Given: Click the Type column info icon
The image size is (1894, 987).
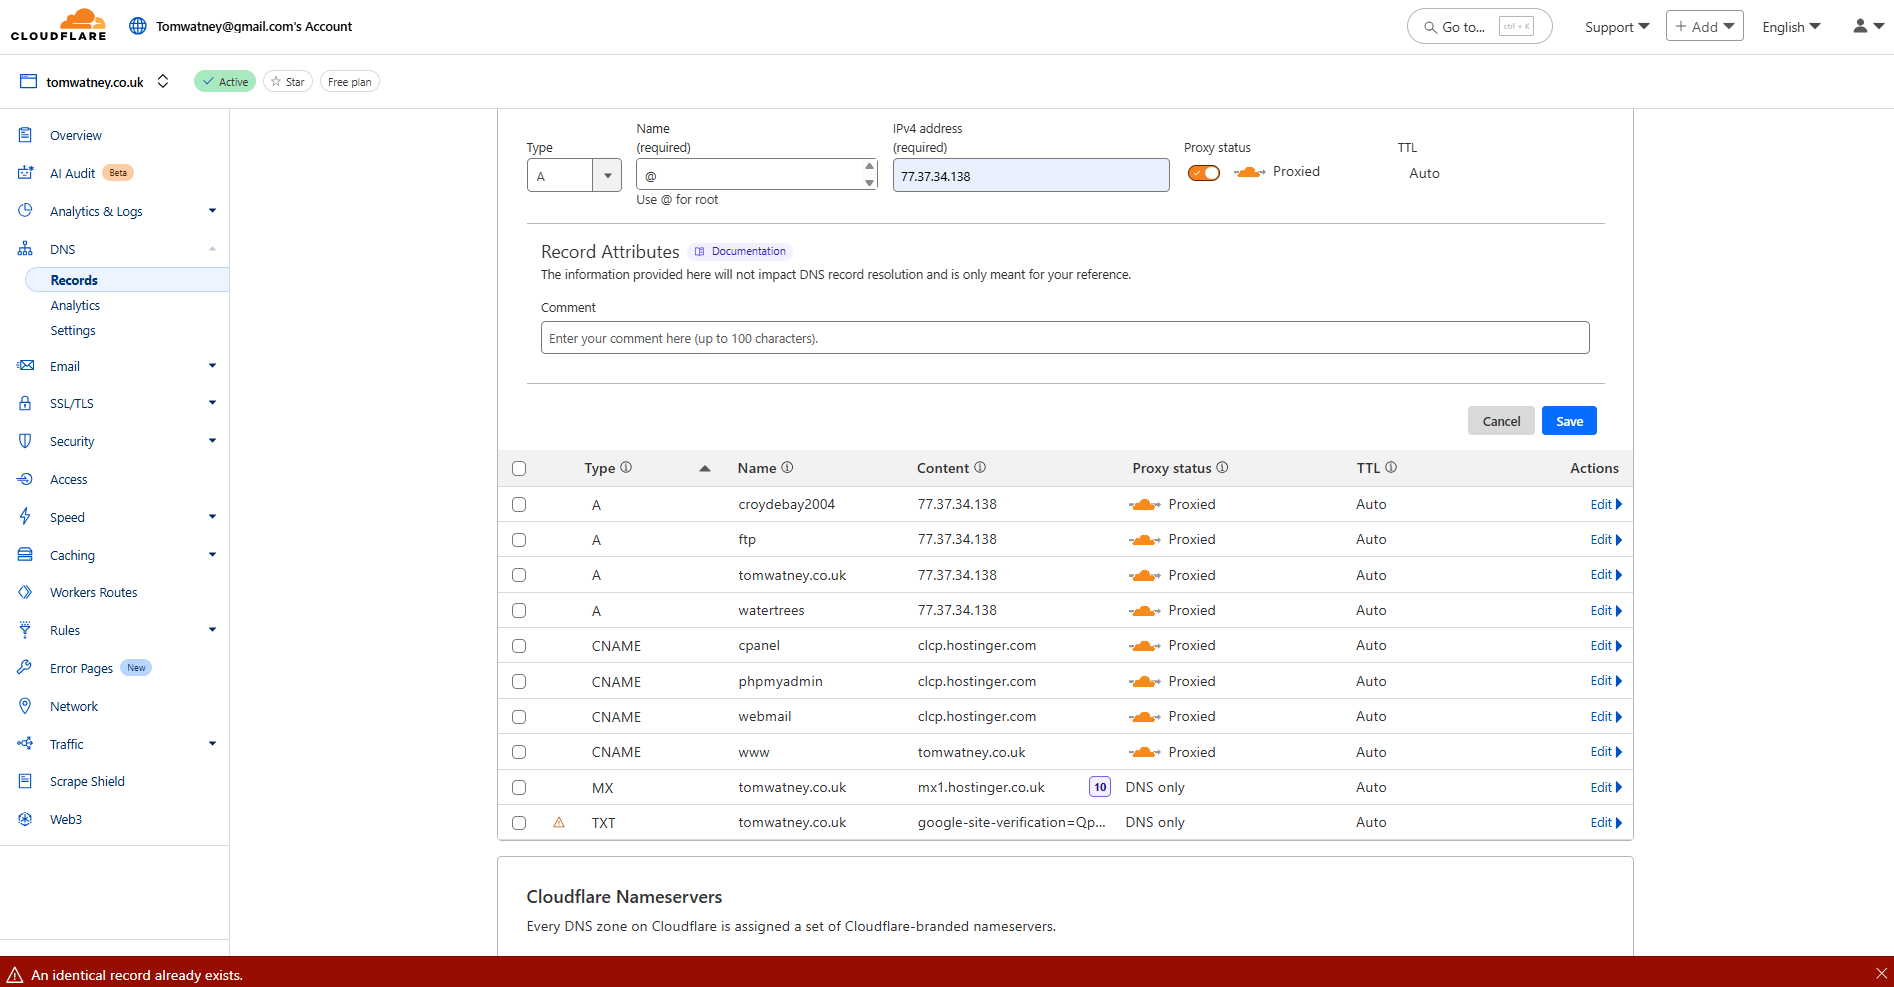Looking at the screenshot, I should click(x=626, y=467).
